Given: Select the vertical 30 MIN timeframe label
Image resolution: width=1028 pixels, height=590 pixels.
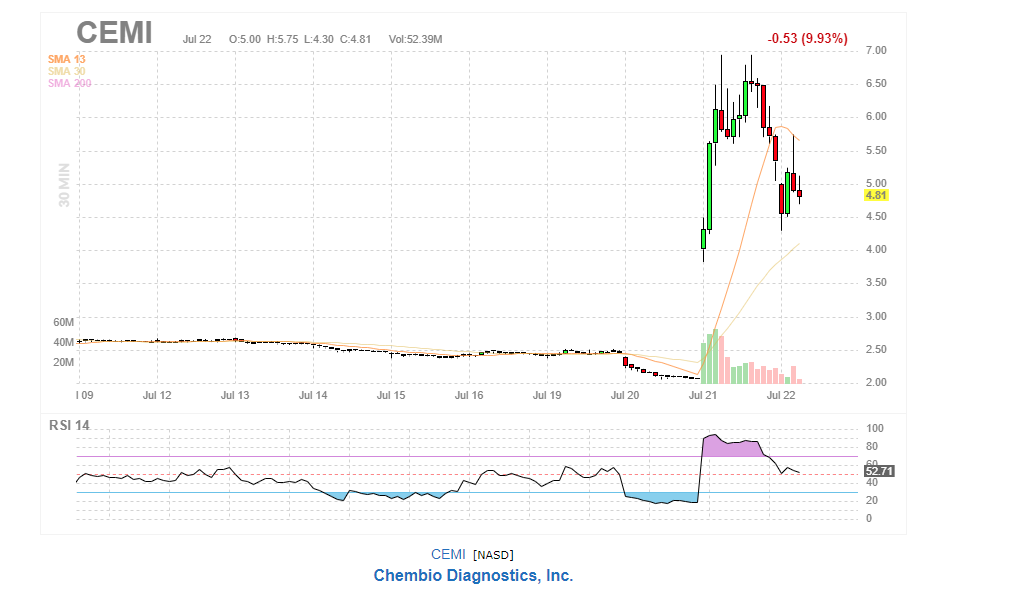Looking at the screenshot, I should (x=64, y=186).
